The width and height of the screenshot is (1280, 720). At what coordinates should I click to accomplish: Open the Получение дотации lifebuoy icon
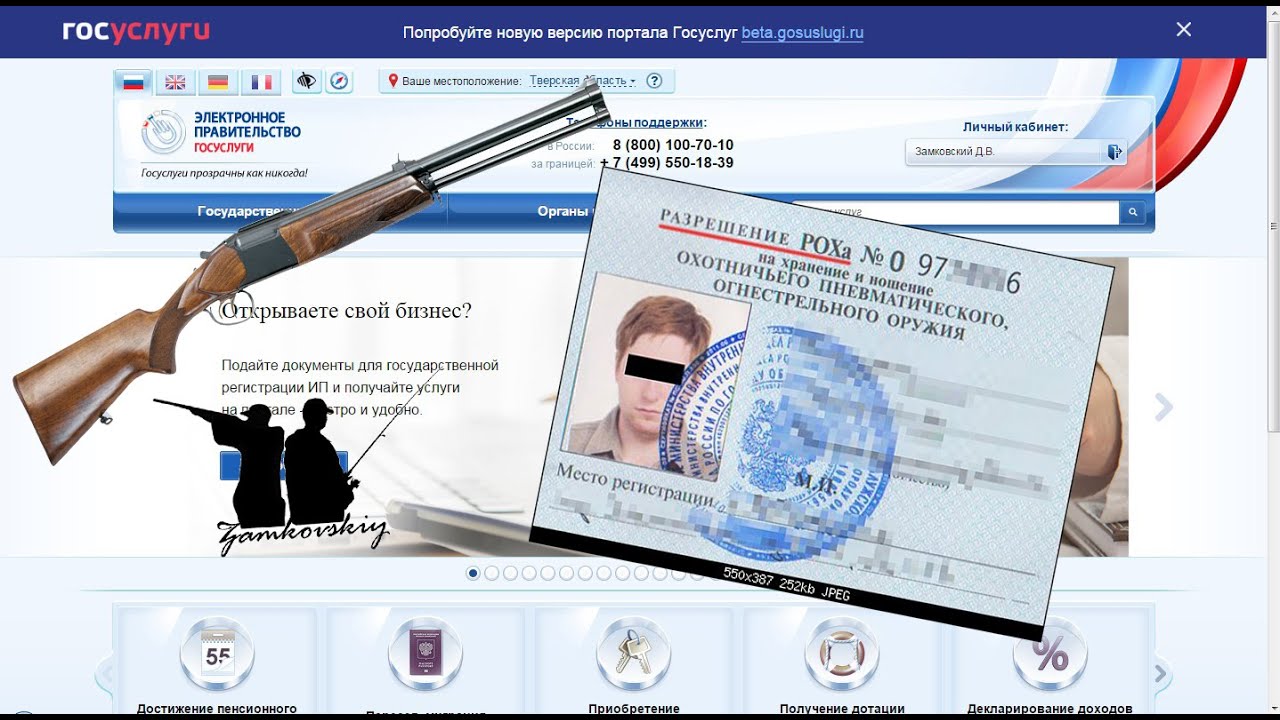point(842,654)
